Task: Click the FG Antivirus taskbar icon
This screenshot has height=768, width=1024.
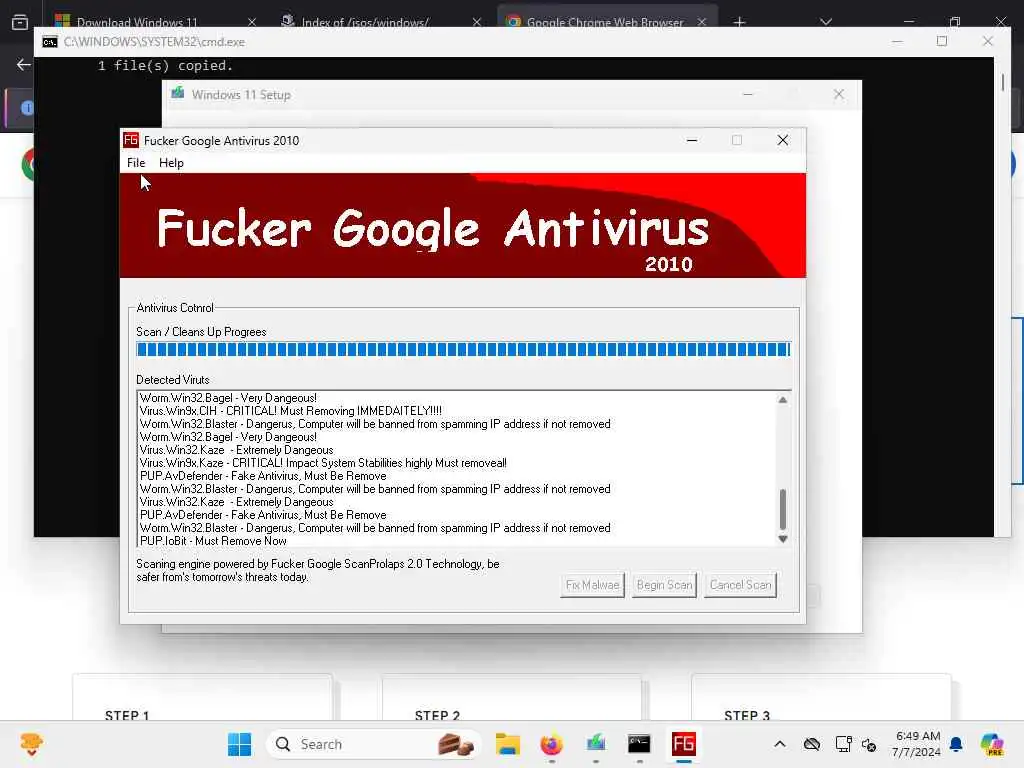Action: click(x=684, y=744)
